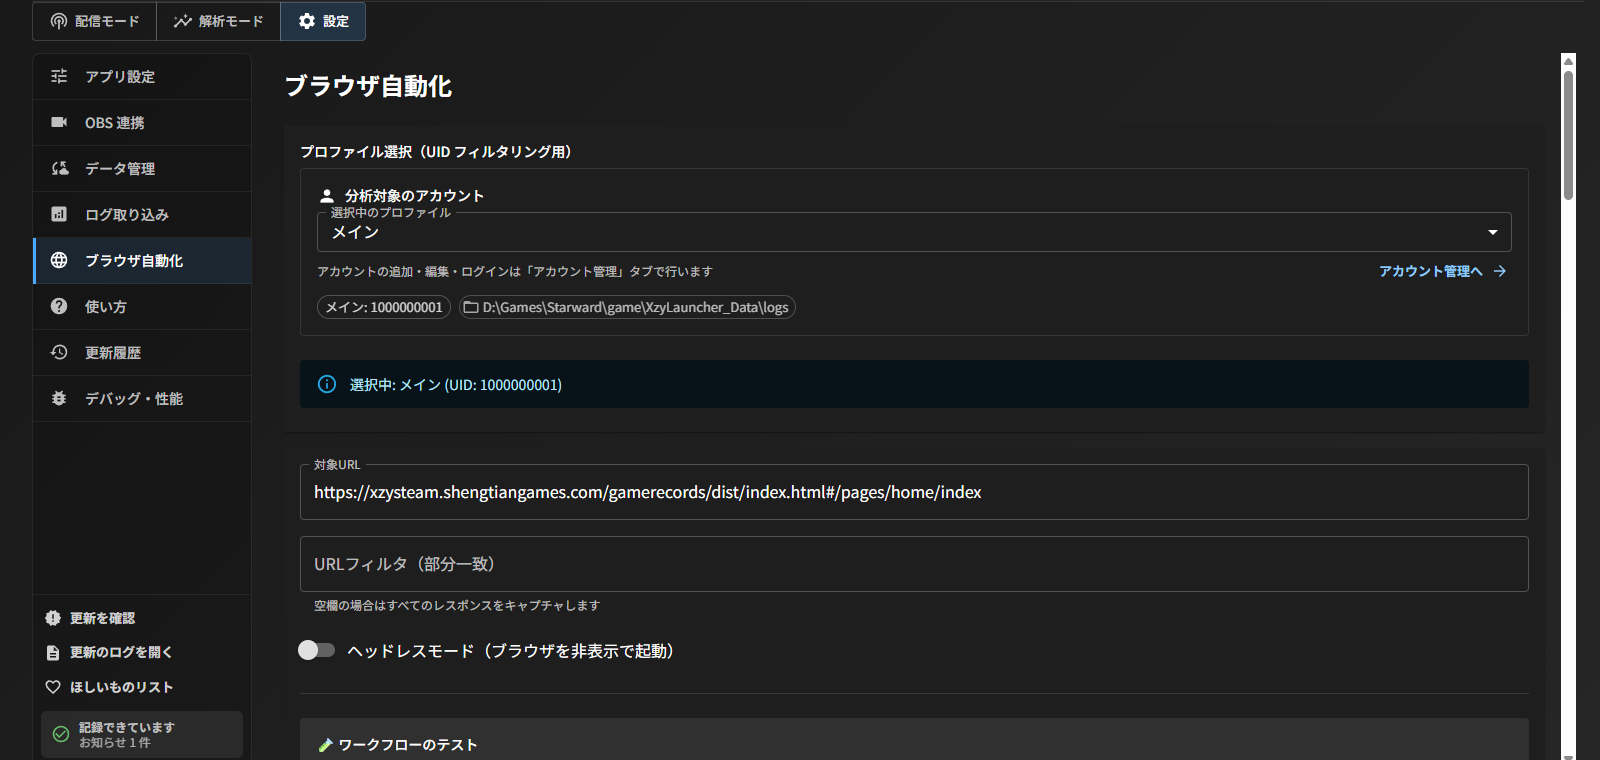Open the 選択中のプロファイル dropdown
This screenshot has height=760, width=1600.
pos(914,232)
